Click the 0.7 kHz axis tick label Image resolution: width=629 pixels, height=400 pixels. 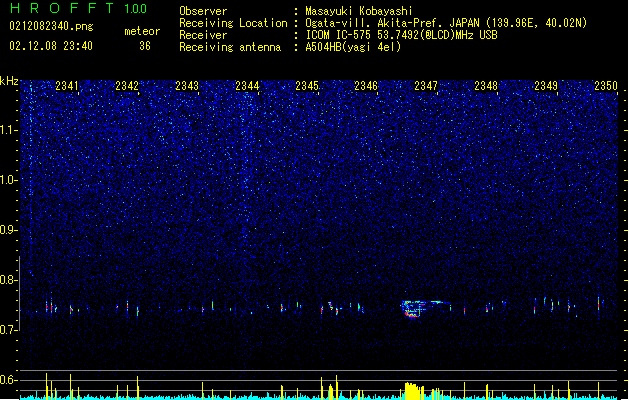point(8,330)
